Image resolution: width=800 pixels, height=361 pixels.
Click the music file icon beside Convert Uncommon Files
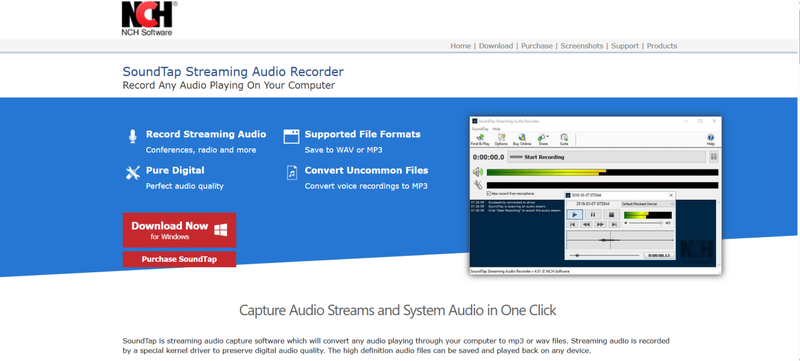tap(291, 172)
